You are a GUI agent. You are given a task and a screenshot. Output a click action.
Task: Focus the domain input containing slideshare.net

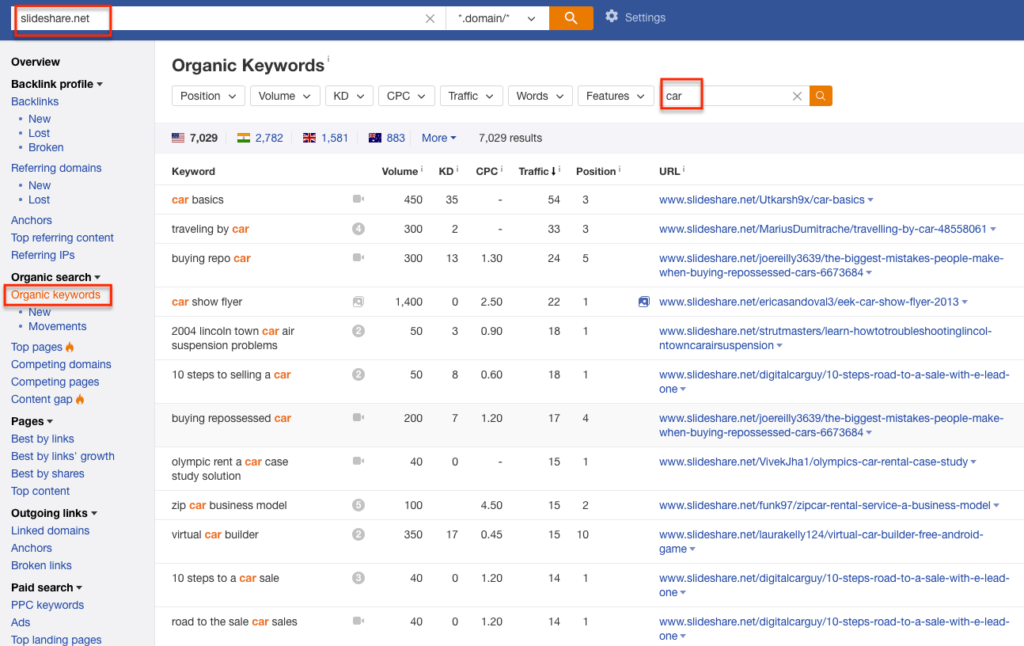pyautogui.click(x=219, y=18)
